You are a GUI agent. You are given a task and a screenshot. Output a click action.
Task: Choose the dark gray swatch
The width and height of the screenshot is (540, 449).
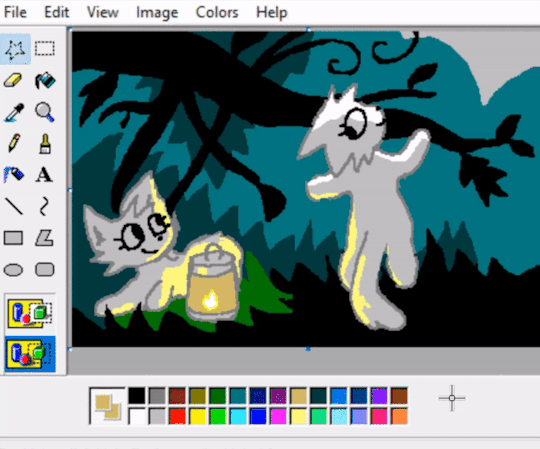(x=157, y=396)
